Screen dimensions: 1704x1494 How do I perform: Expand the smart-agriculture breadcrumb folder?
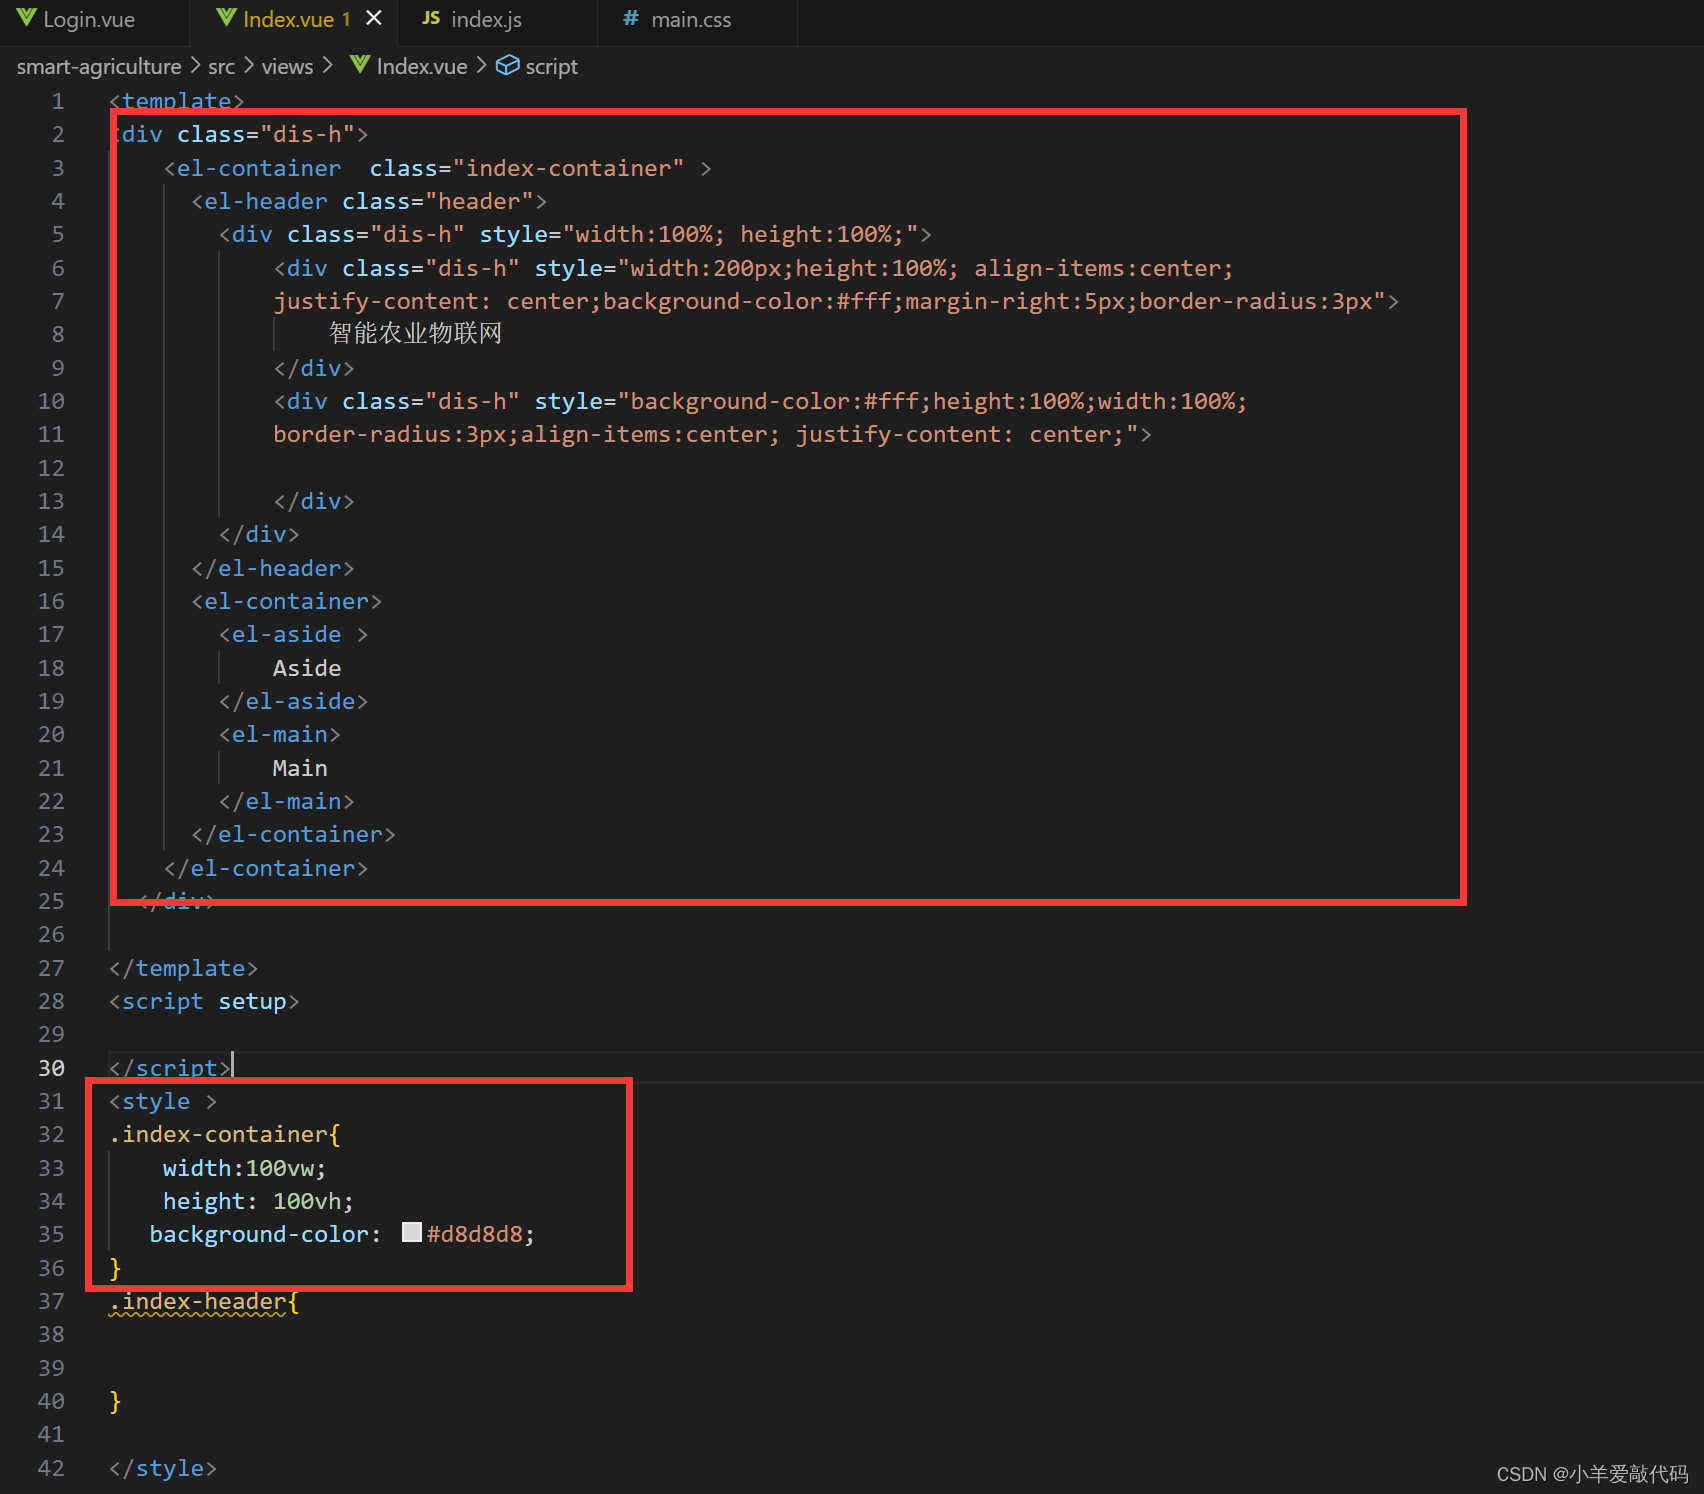(99, 66)
